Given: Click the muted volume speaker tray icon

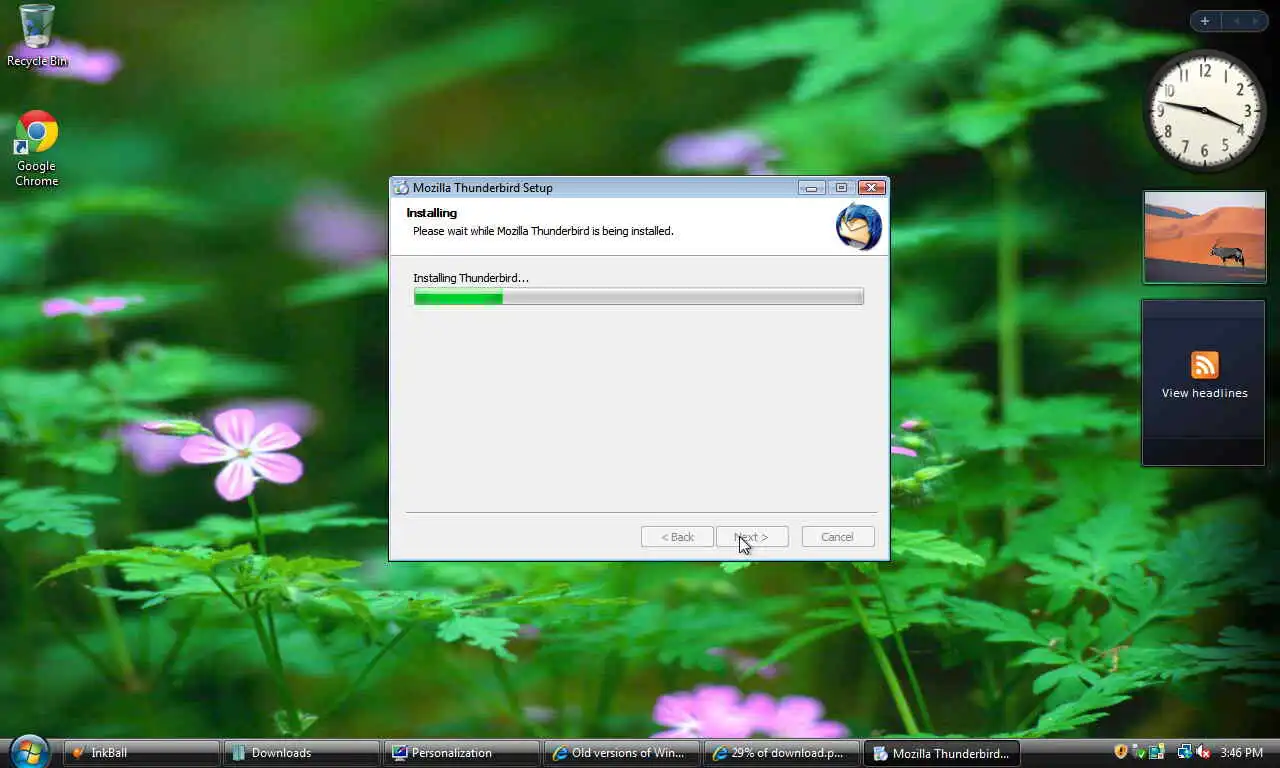Looking at the screenshot, I should click(1203, 752).
